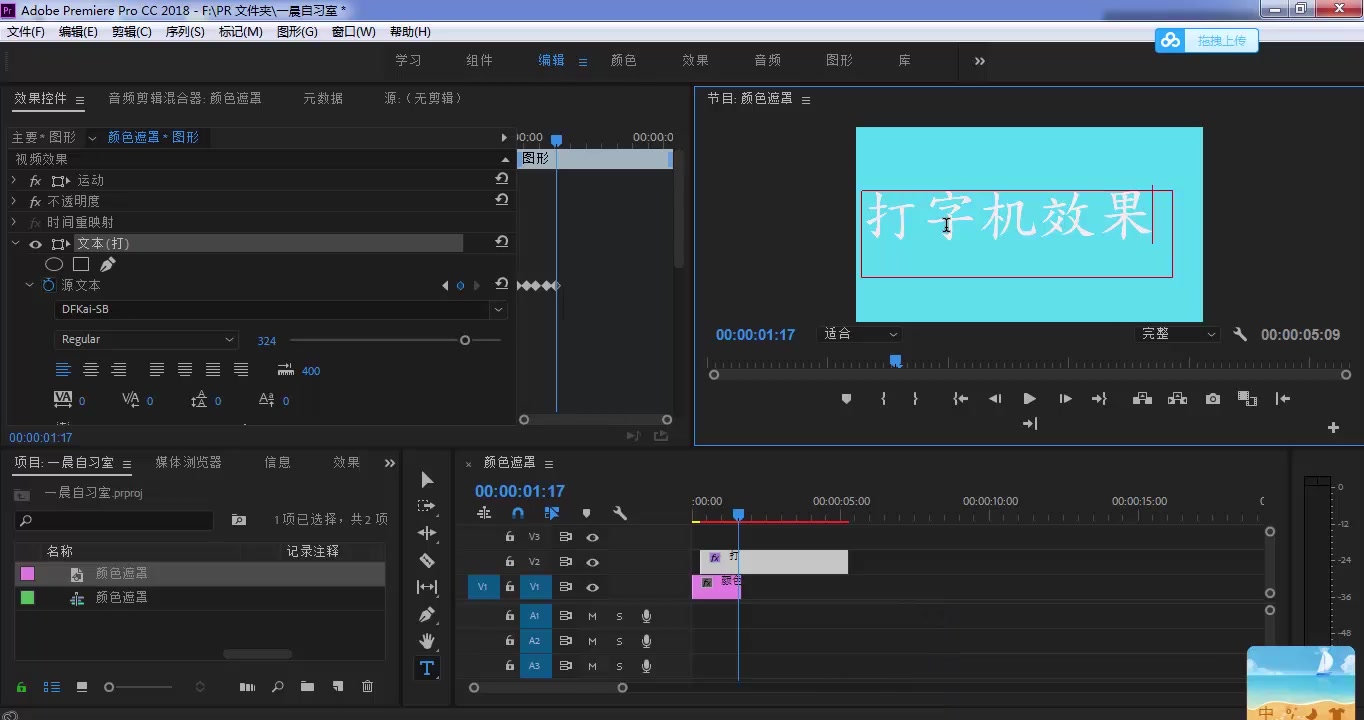Toggle V2 track output eye

(x=592, y=562)
